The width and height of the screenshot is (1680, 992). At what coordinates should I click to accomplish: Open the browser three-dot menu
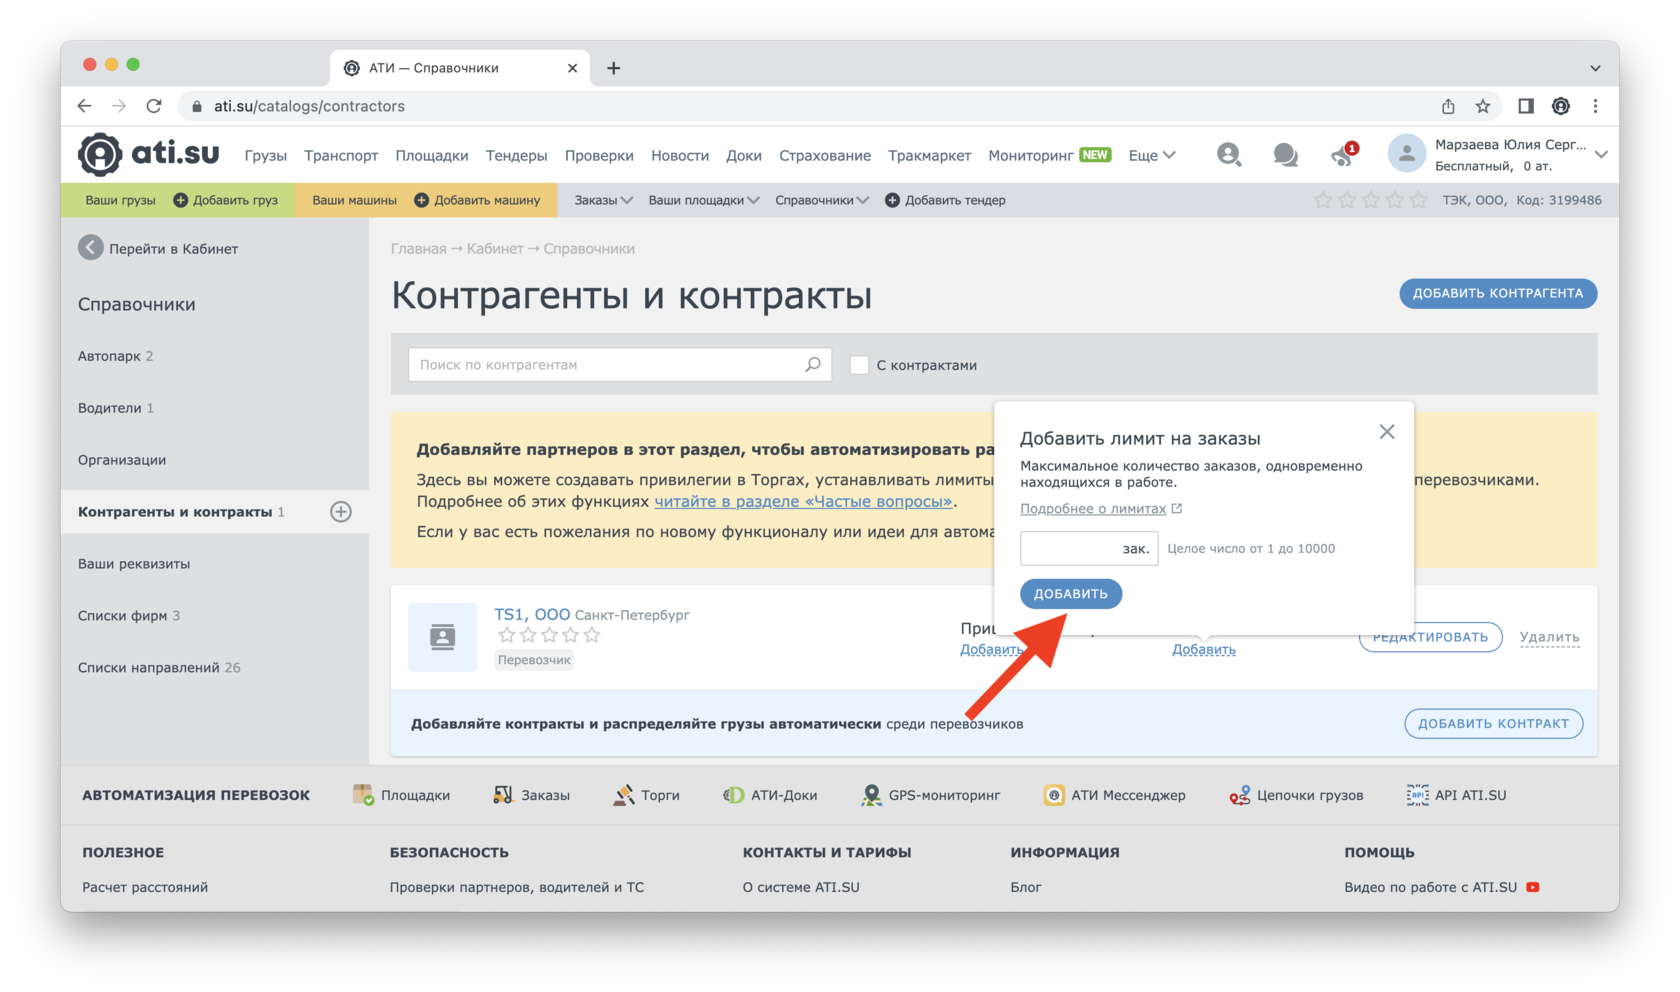coord(1596,106)
